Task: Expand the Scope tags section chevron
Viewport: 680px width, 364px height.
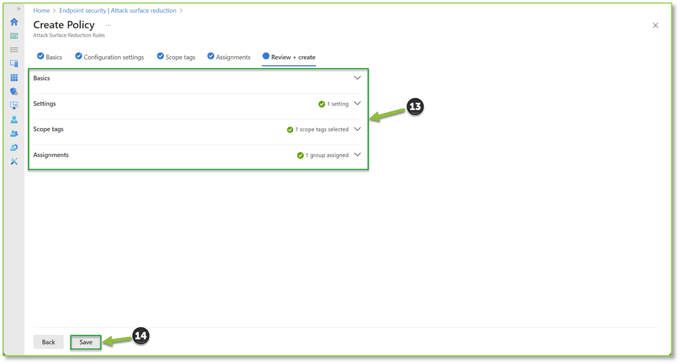Action: (x=357, y=129)
